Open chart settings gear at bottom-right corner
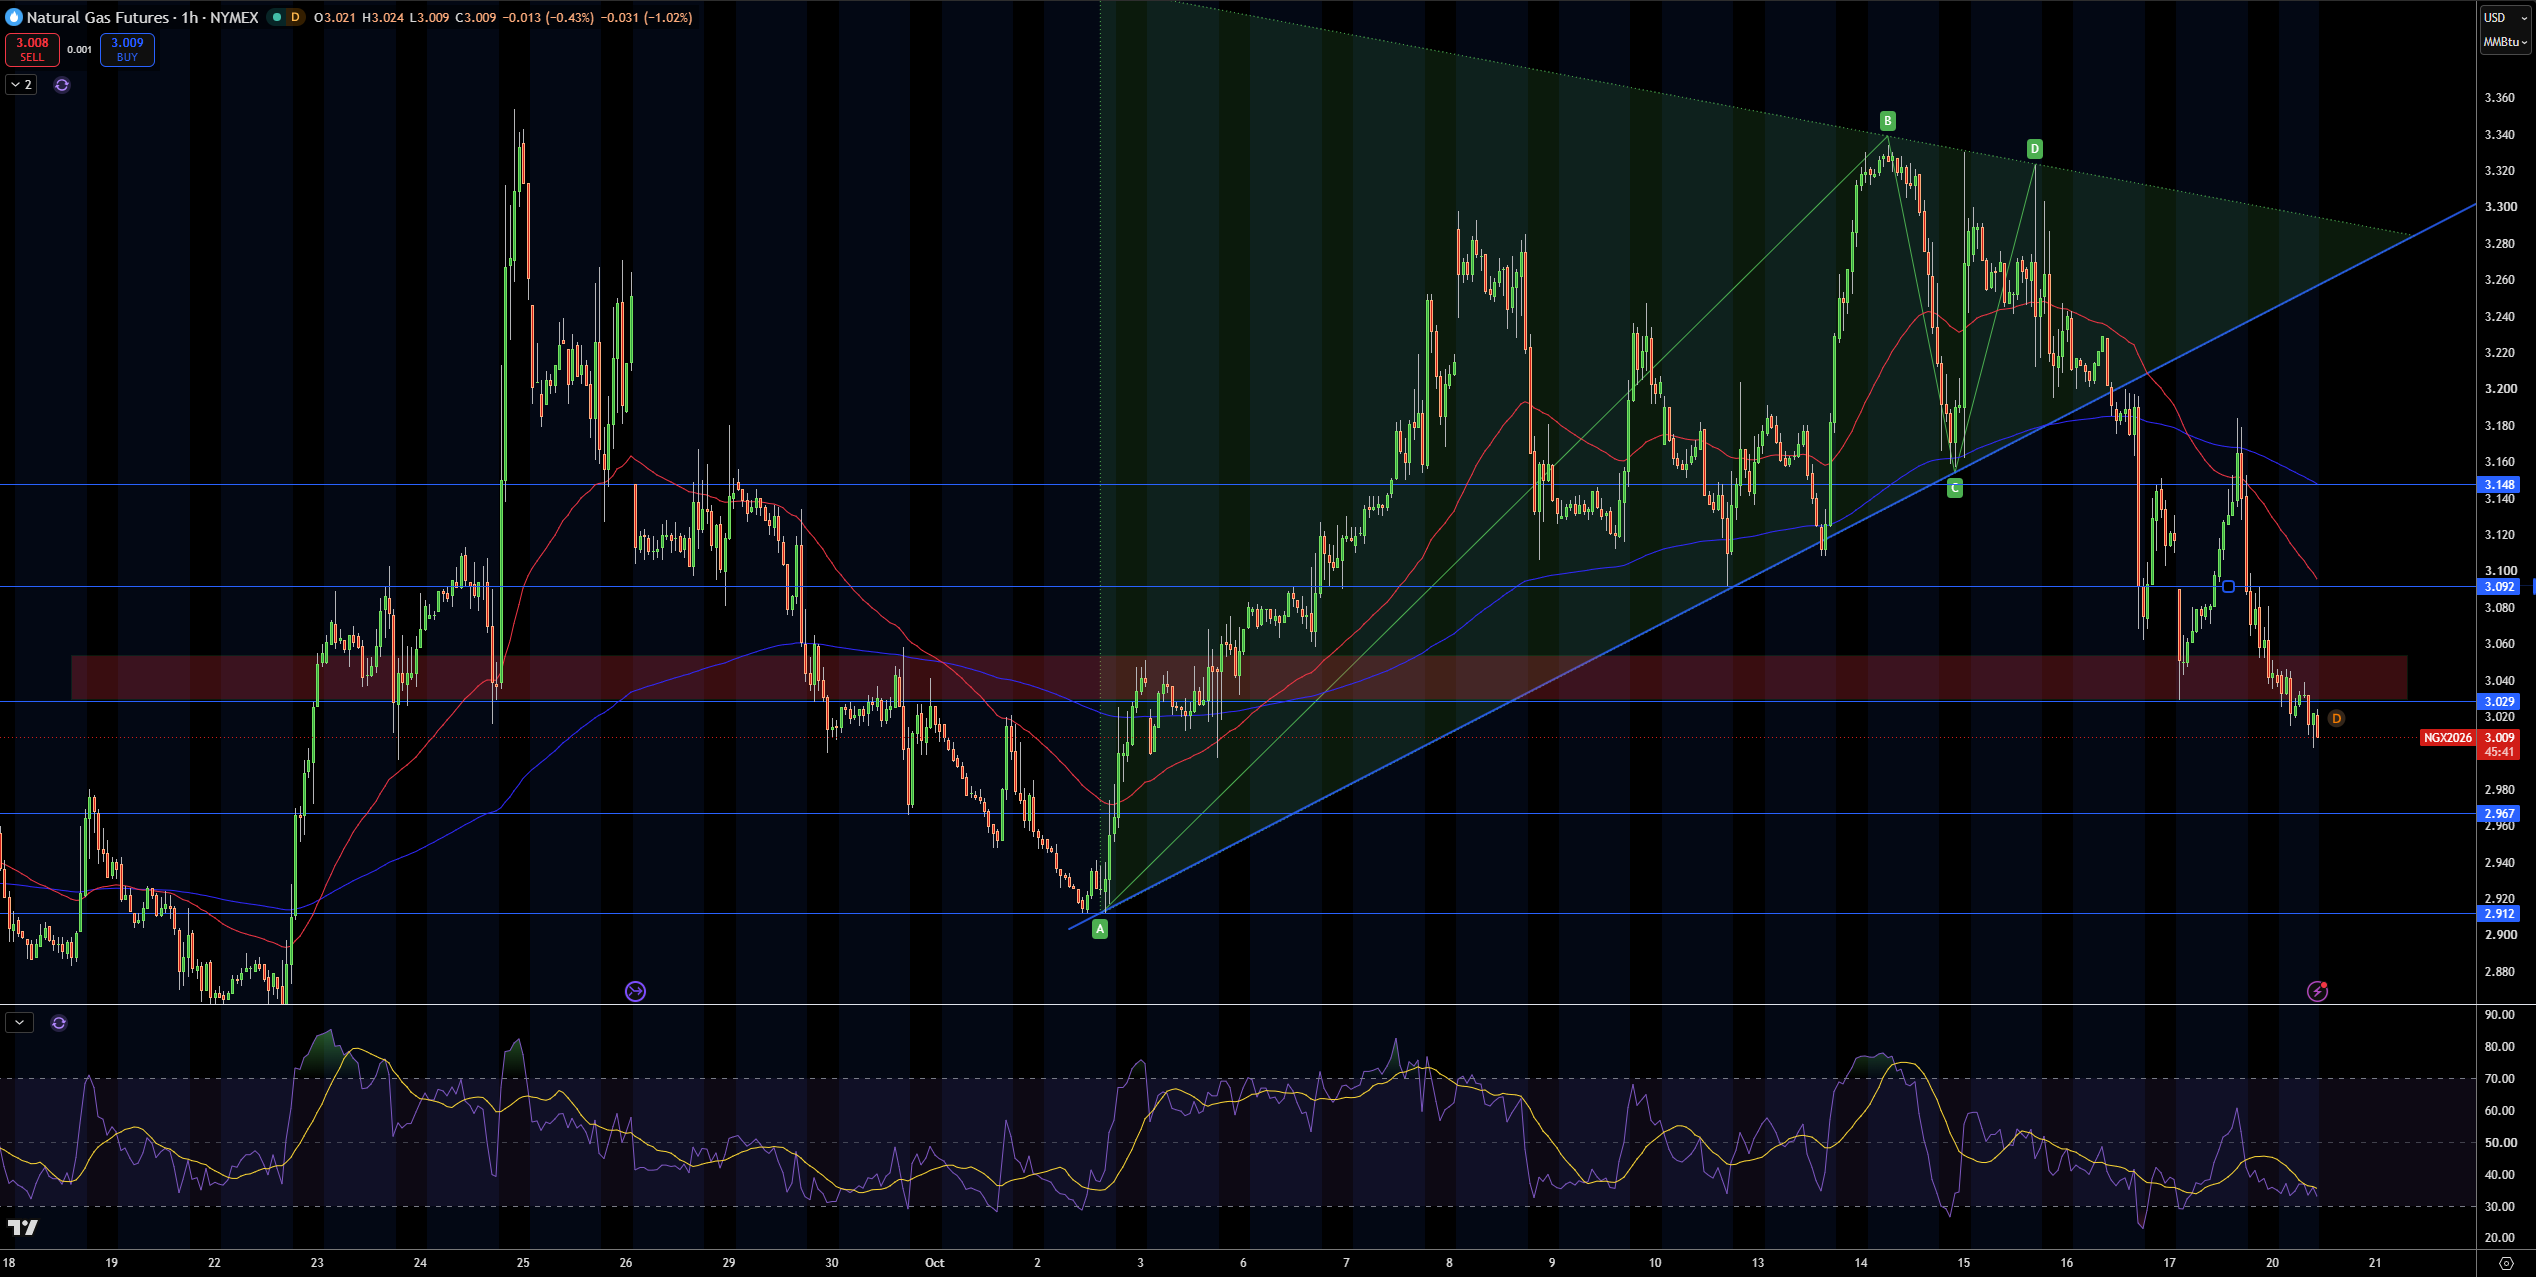This screenshot has height=1277, width=2536. tap(2506, 1263)
